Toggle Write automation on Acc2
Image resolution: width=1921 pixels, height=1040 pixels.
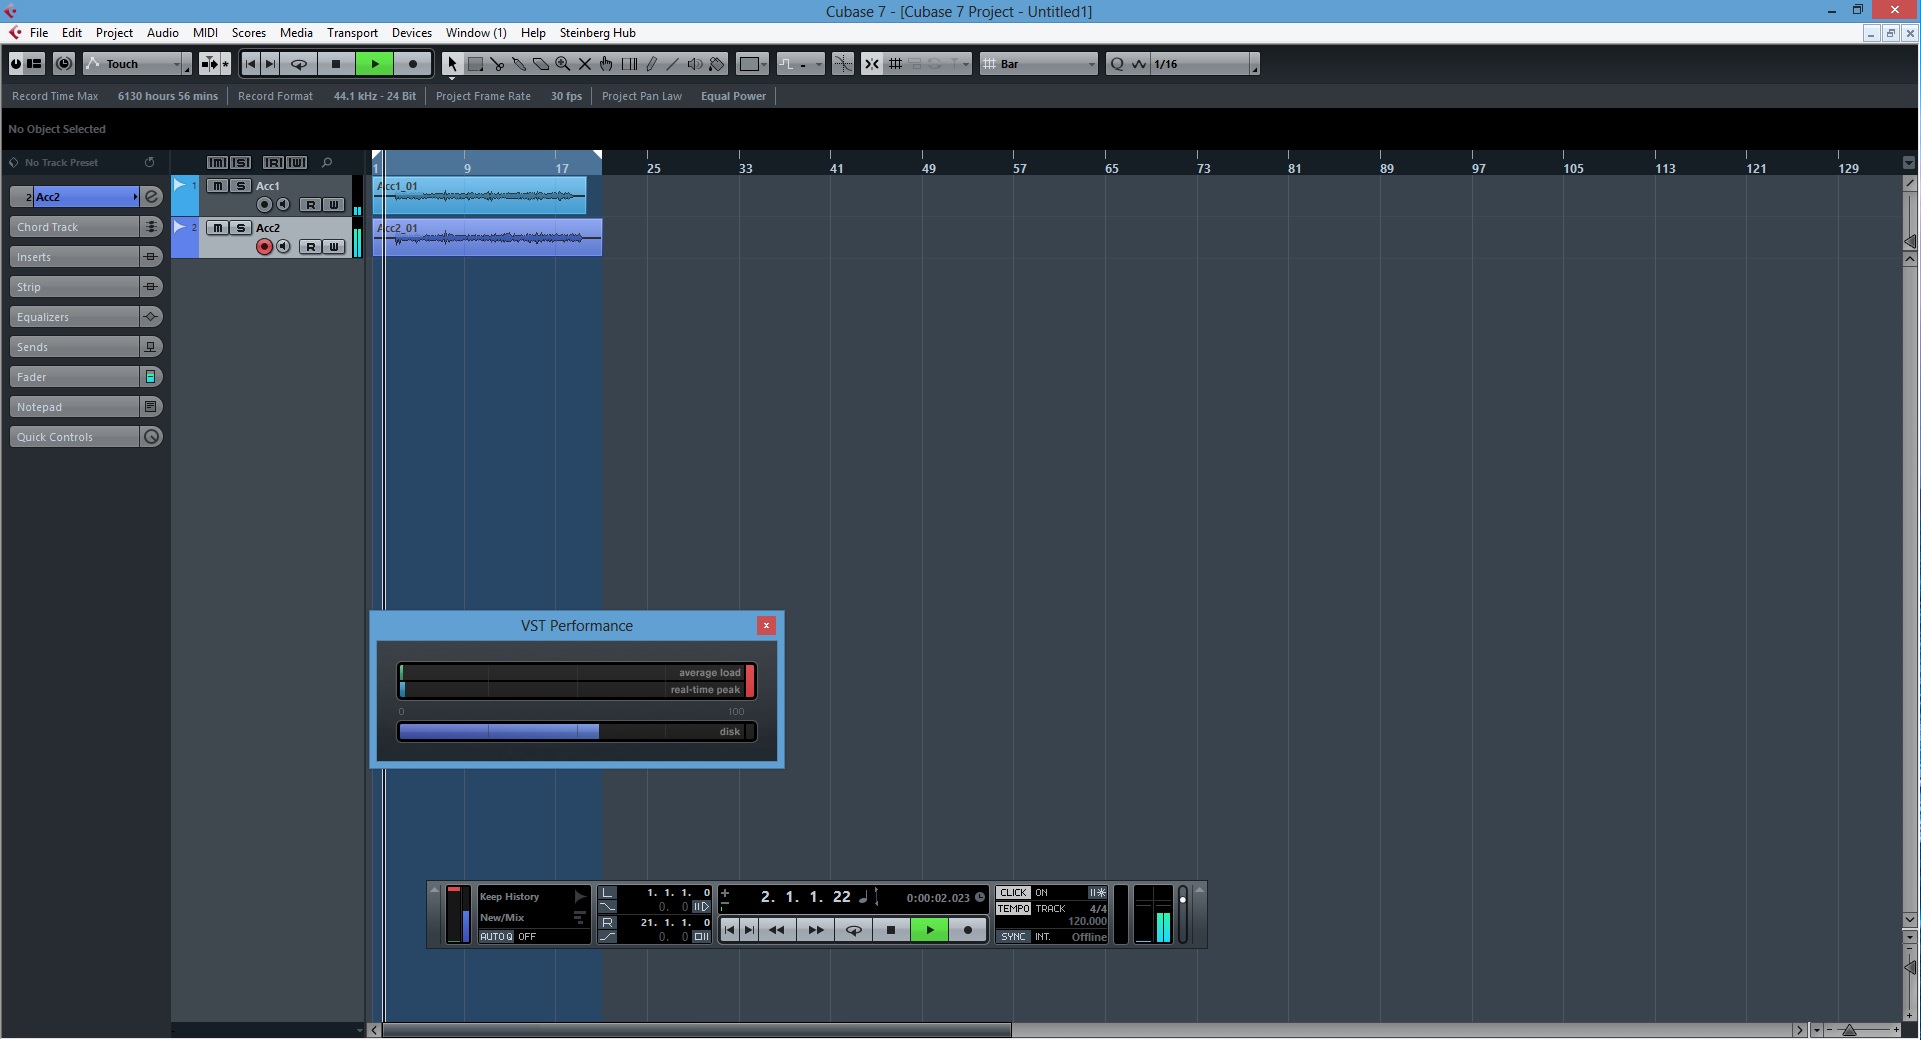pyautogui.click(x=334, y=247)
